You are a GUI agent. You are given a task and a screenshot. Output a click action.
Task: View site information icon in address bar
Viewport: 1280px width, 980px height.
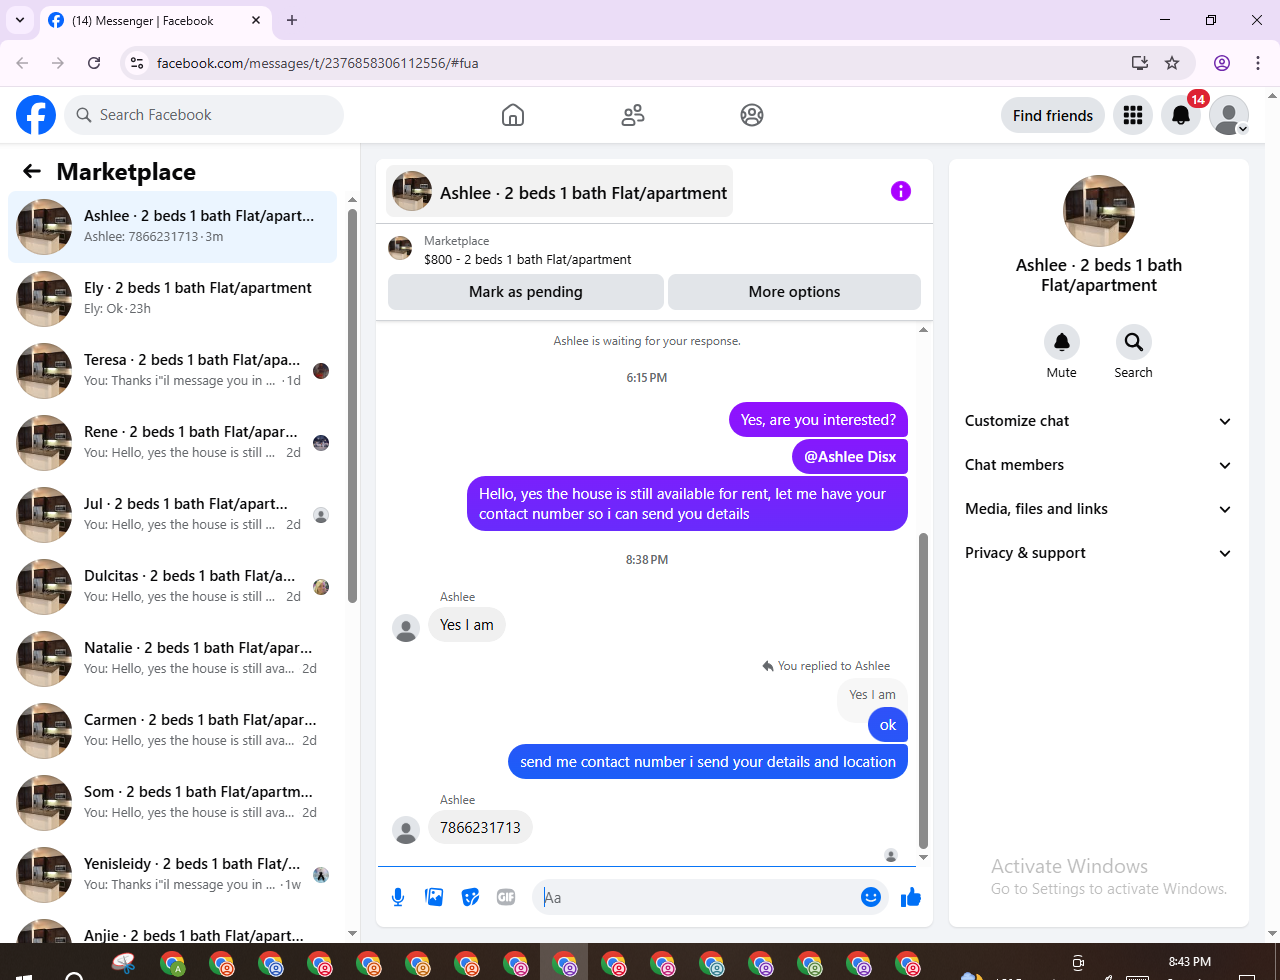coord(138,63)
